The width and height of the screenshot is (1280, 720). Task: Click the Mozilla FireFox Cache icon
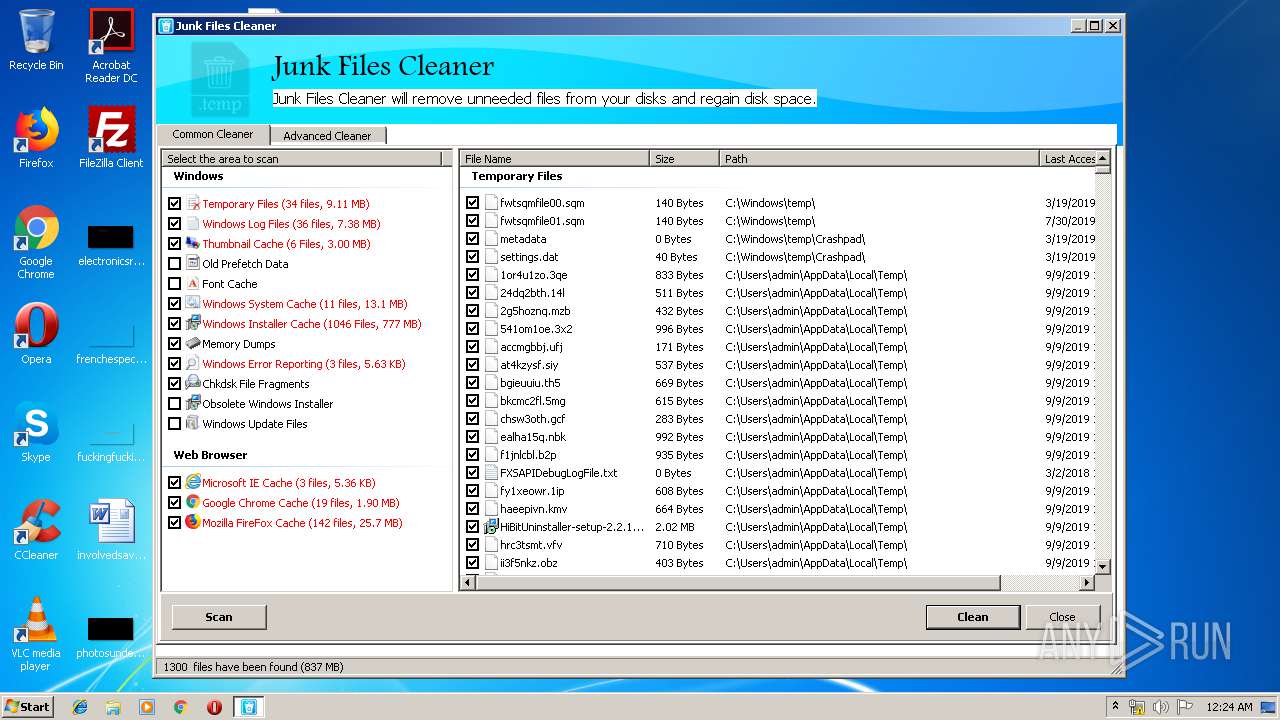193,523
